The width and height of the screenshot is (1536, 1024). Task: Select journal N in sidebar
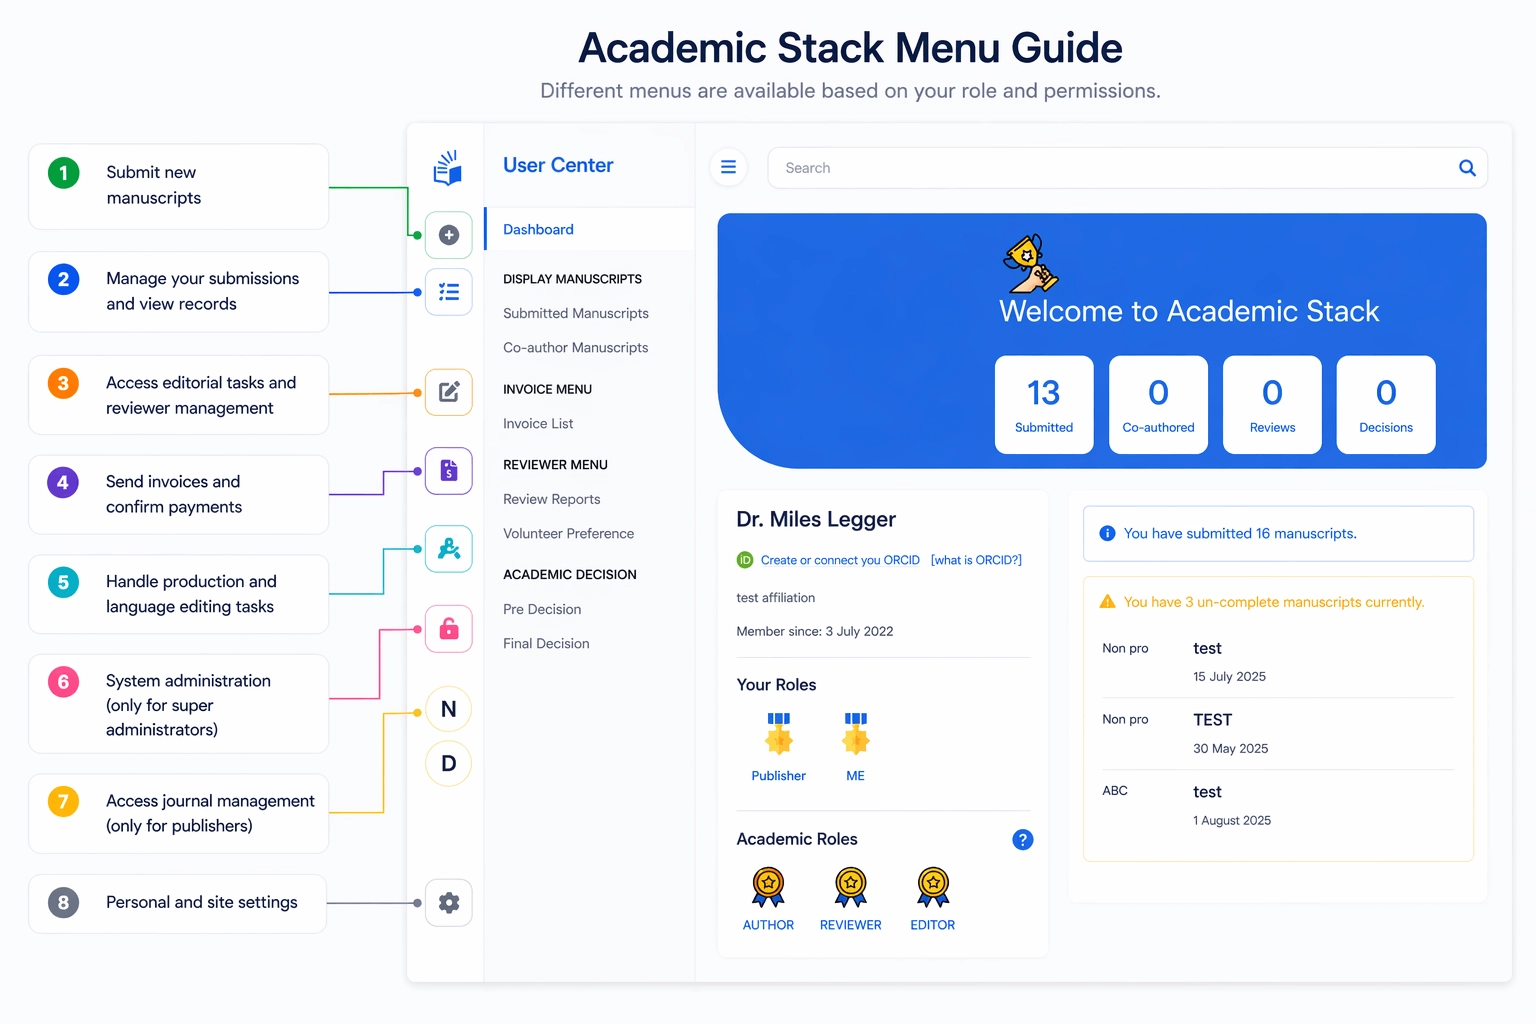(449, 709)
